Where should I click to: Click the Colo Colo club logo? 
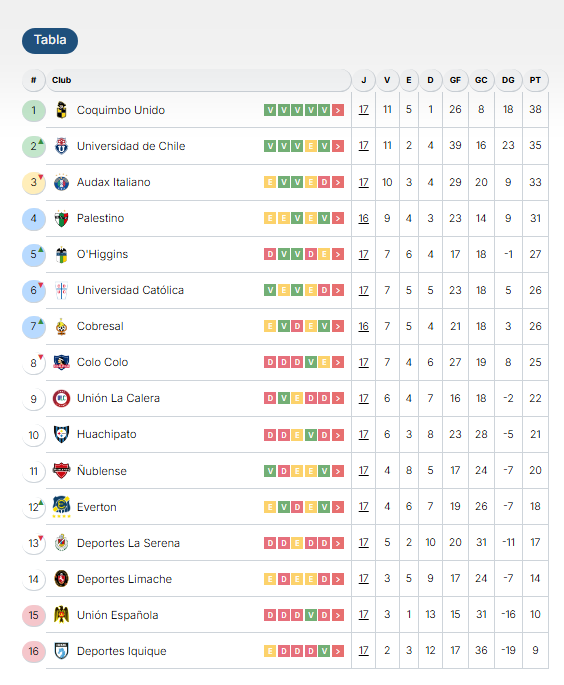pos(62,362)
